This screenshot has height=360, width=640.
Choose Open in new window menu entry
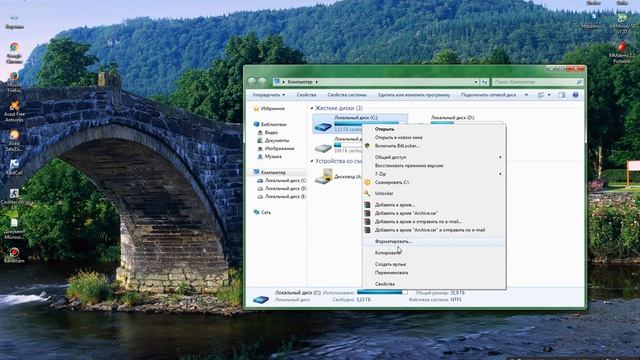point(434,138)
